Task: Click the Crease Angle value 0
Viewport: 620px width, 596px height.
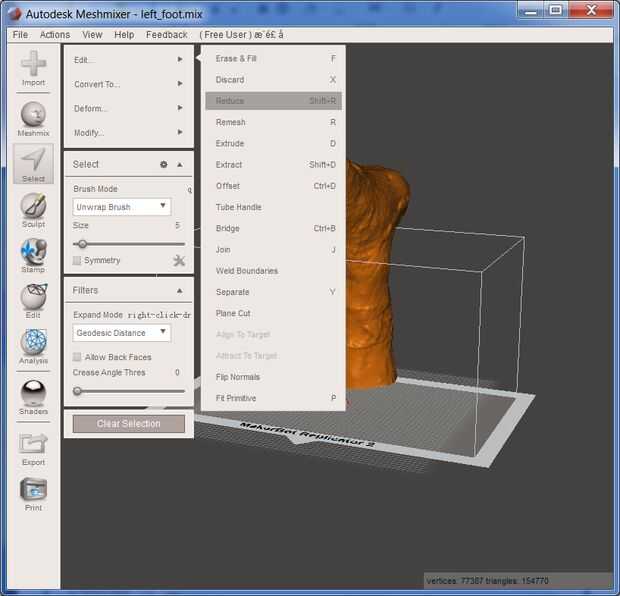Action: [177, 372]
